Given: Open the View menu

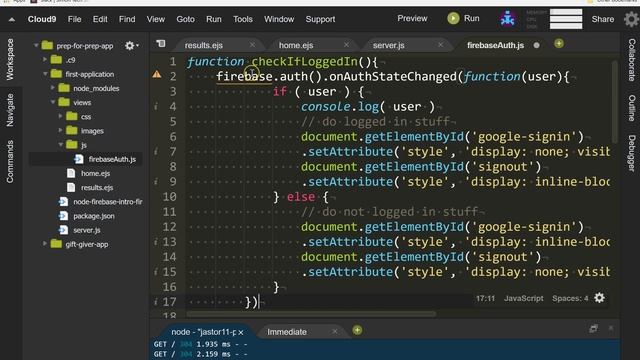Looking at the screenshot, I should pyautogui.click(x=156, y=19).
